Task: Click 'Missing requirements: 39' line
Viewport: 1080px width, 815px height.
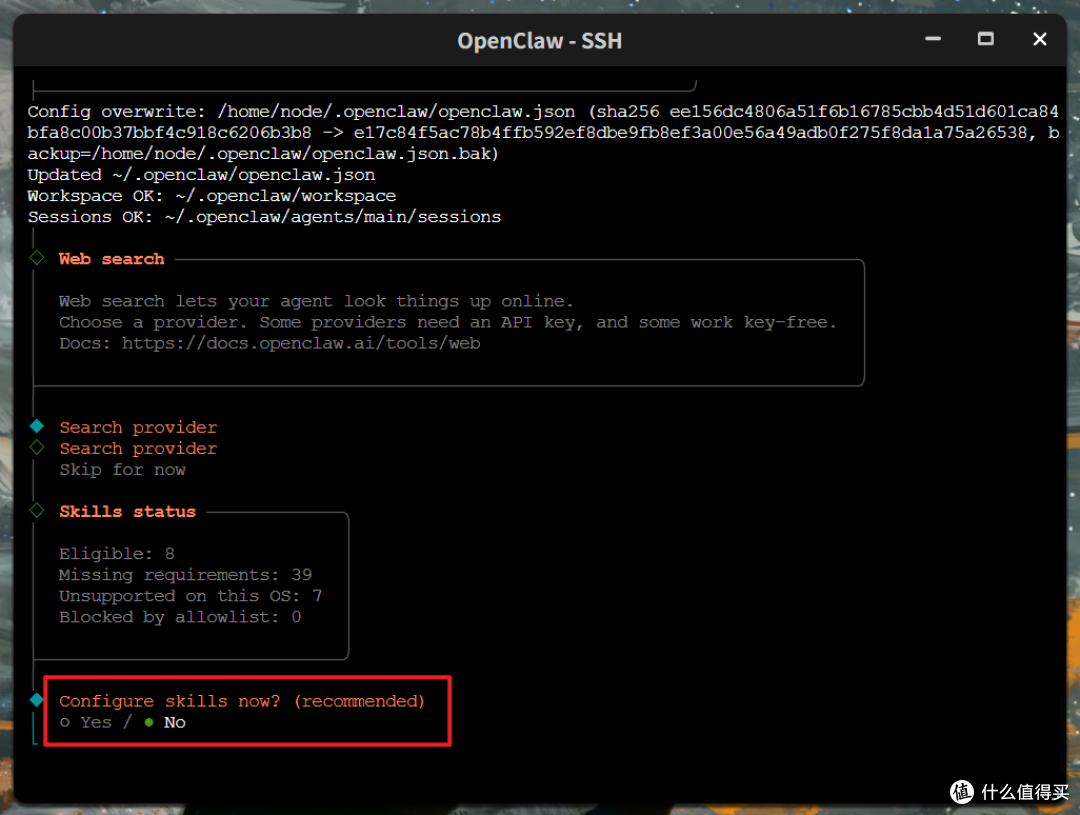Action: click(185, 575)
